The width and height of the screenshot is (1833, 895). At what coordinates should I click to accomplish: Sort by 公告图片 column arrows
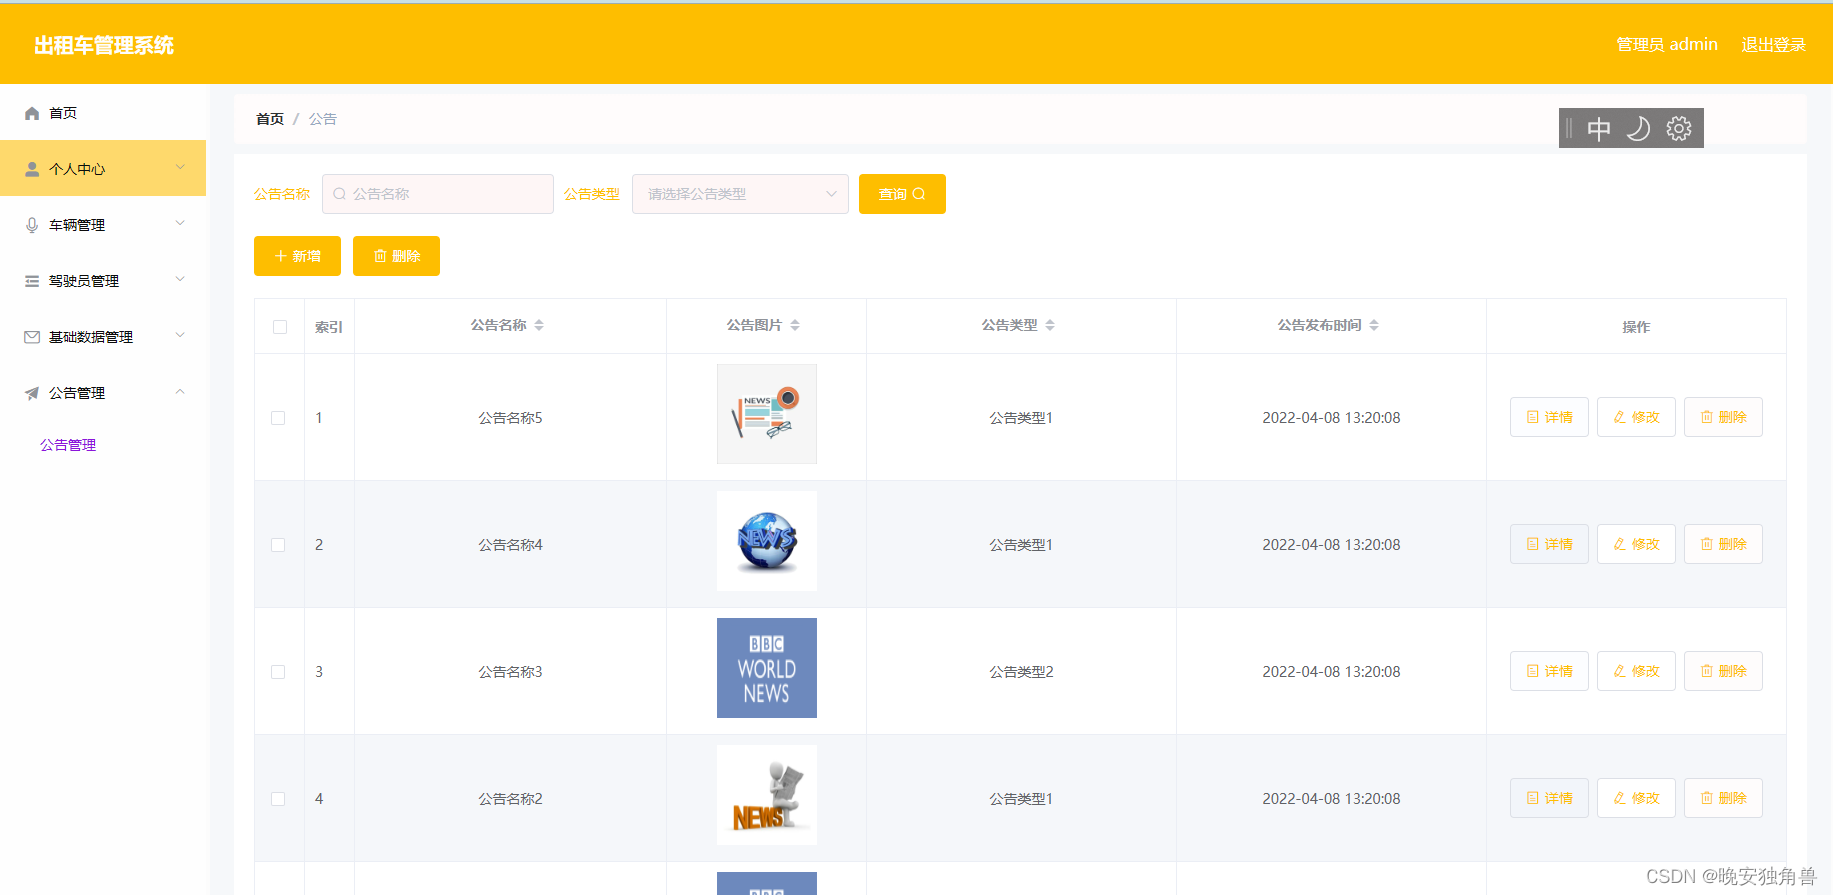795,325
